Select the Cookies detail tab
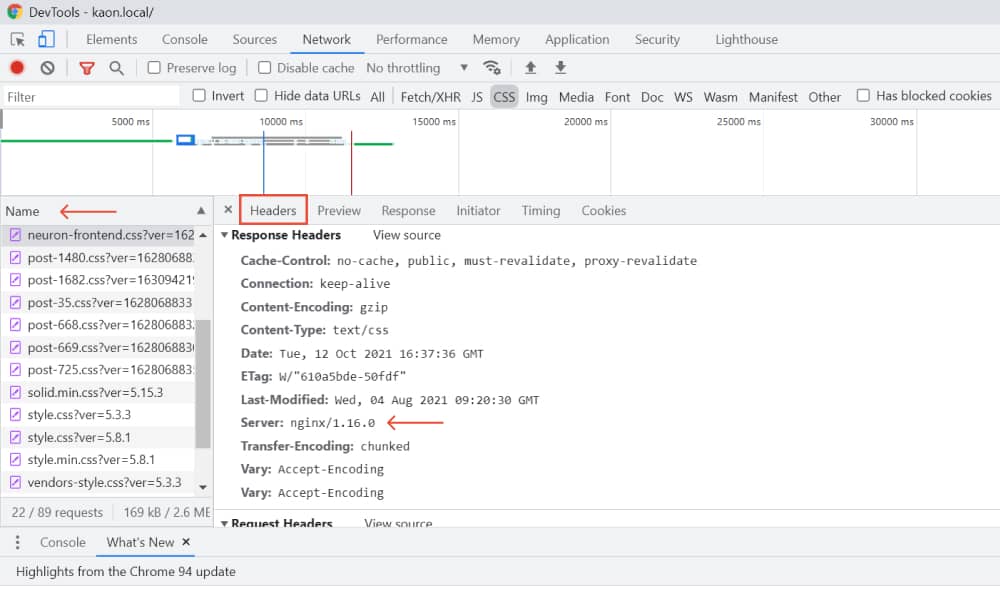The height and width of the screenshot is (600, 1000). tap(603, 210)
